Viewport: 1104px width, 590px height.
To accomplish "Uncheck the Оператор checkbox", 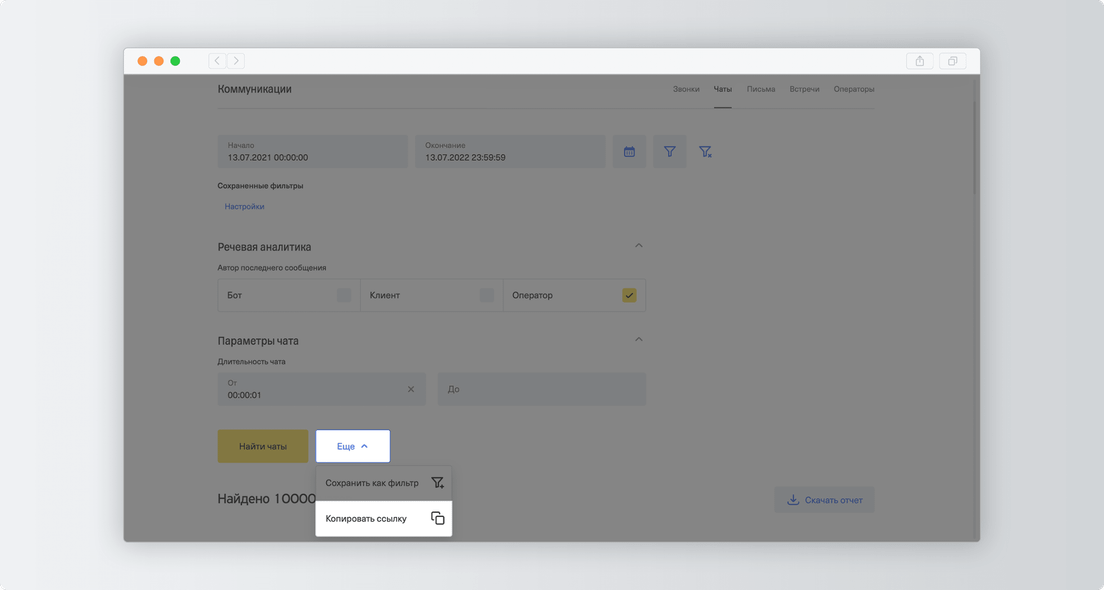I will pos(629,295).
